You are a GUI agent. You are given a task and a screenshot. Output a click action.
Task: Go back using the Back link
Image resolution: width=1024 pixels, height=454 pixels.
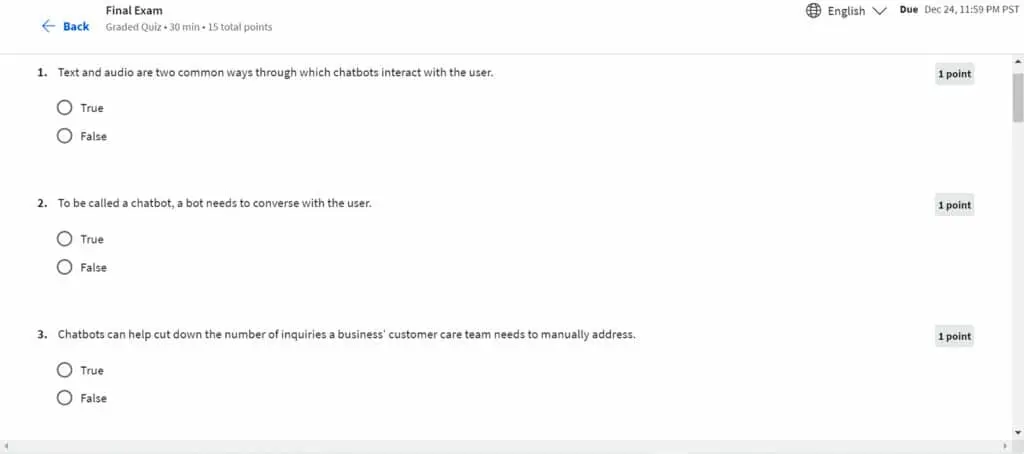point(76,26)
